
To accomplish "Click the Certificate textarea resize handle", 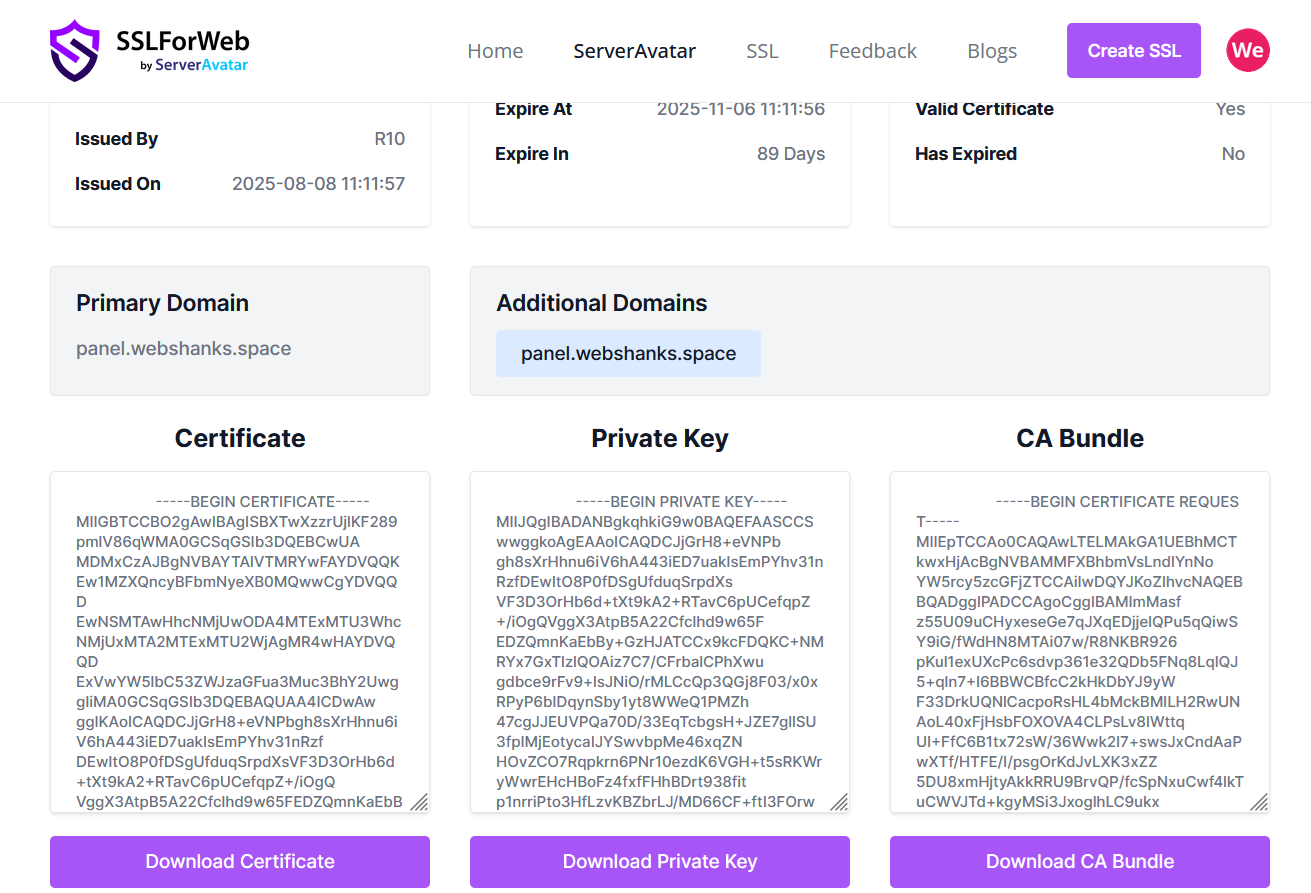I will point(420,802).
